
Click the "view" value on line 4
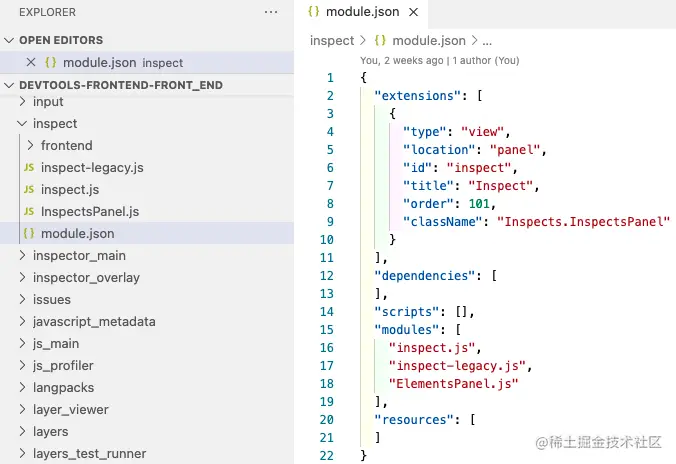pyautogui.click(x=482, y=132)
